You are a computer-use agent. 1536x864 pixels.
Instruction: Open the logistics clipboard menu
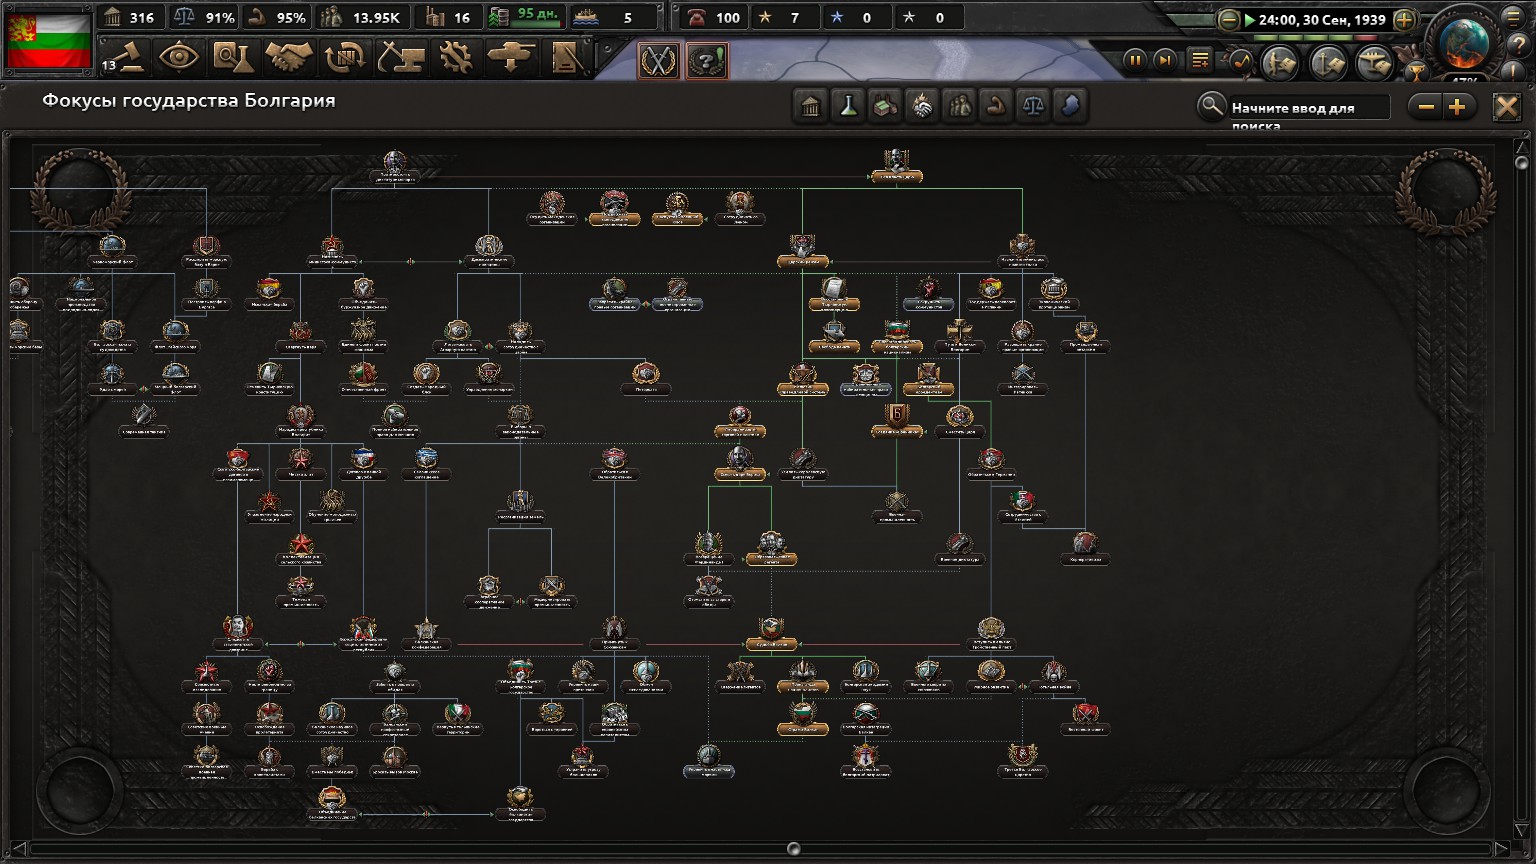(566, 58)
